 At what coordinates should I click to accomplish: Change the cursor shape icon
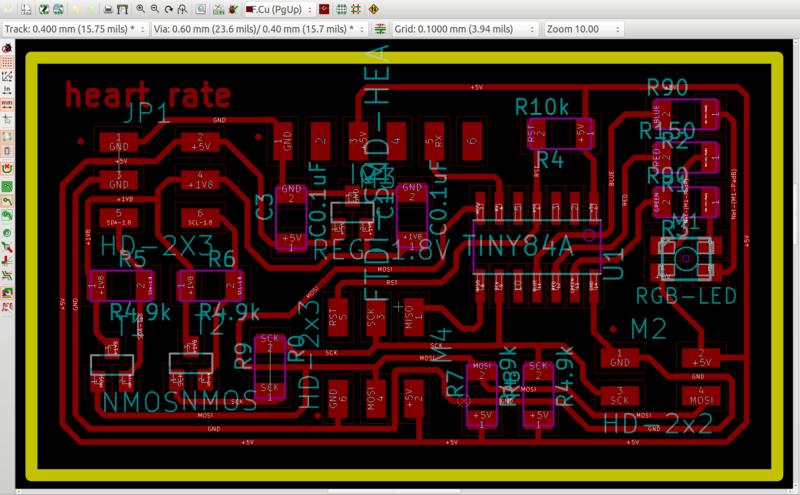(7, 119)
